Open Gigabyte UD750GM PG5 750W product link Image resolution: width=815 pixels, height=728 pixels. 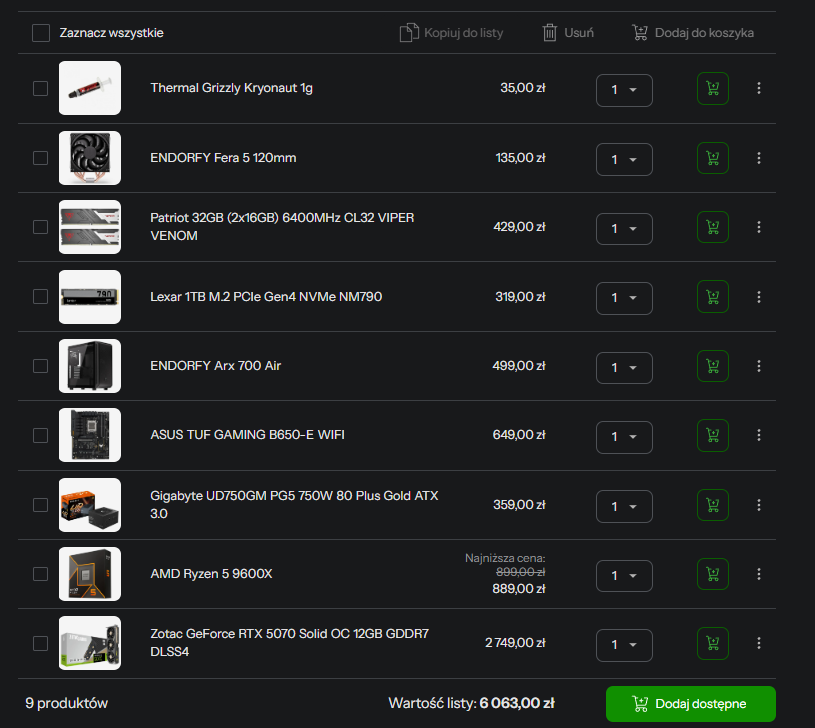294,505
